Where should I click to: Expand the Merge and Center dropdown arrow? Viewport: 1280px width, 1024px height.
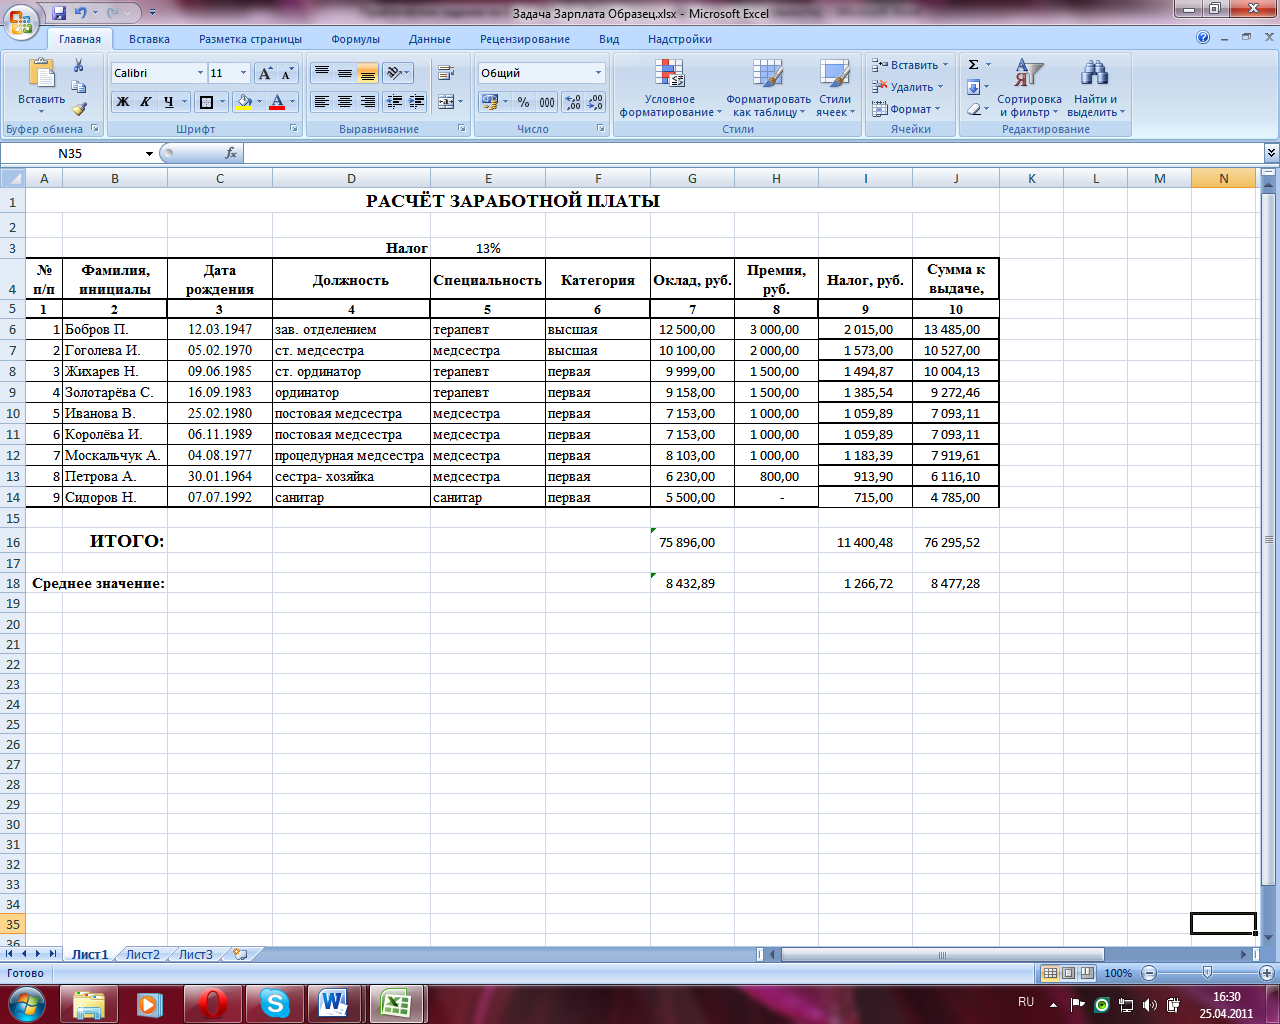click(460, 102)
